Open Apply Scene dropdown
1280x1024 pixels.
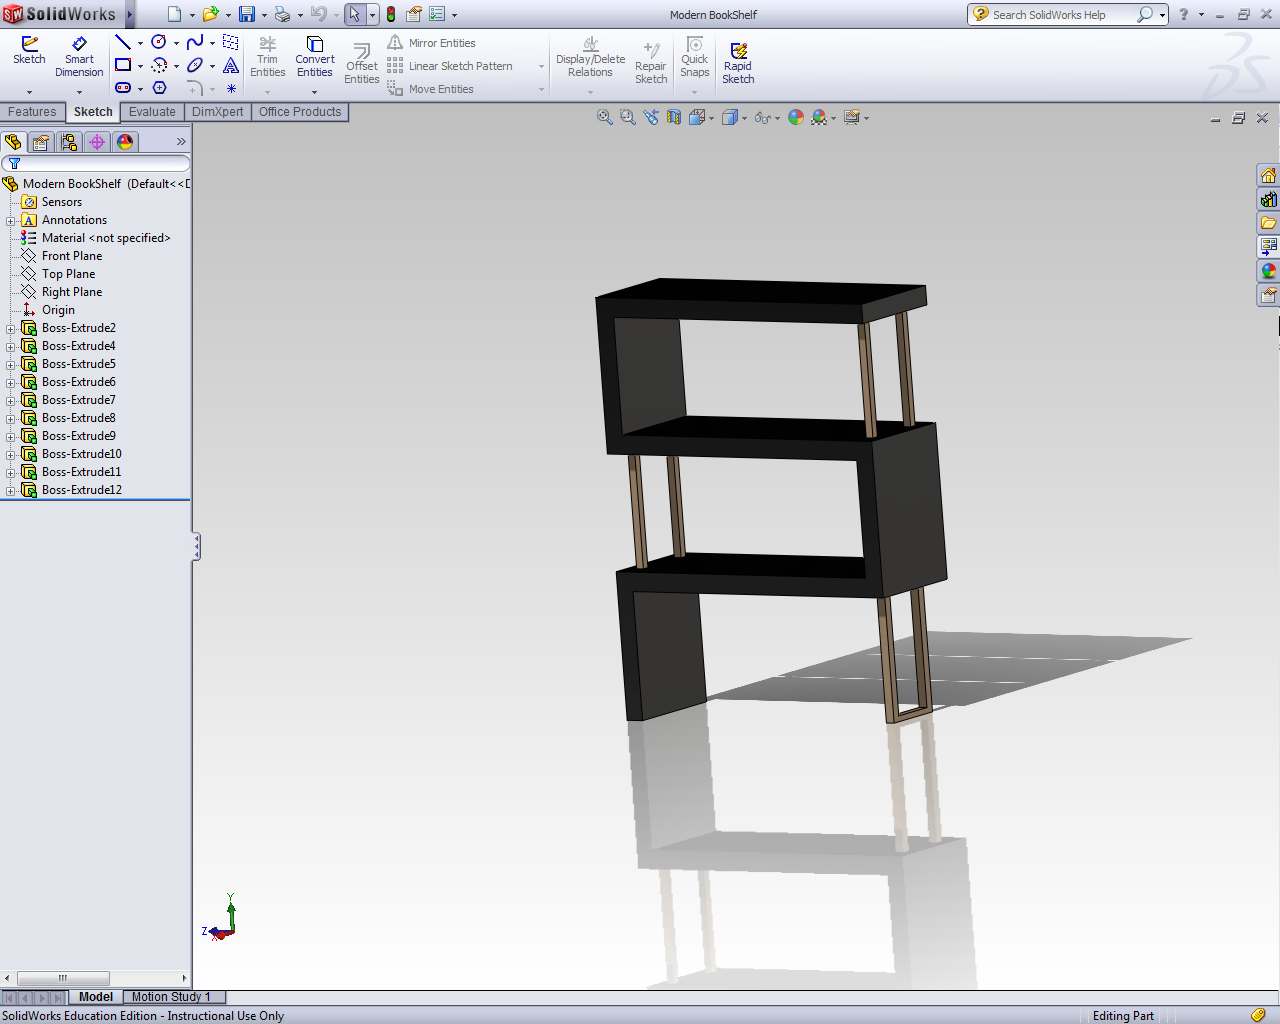(x=833, y=118)
